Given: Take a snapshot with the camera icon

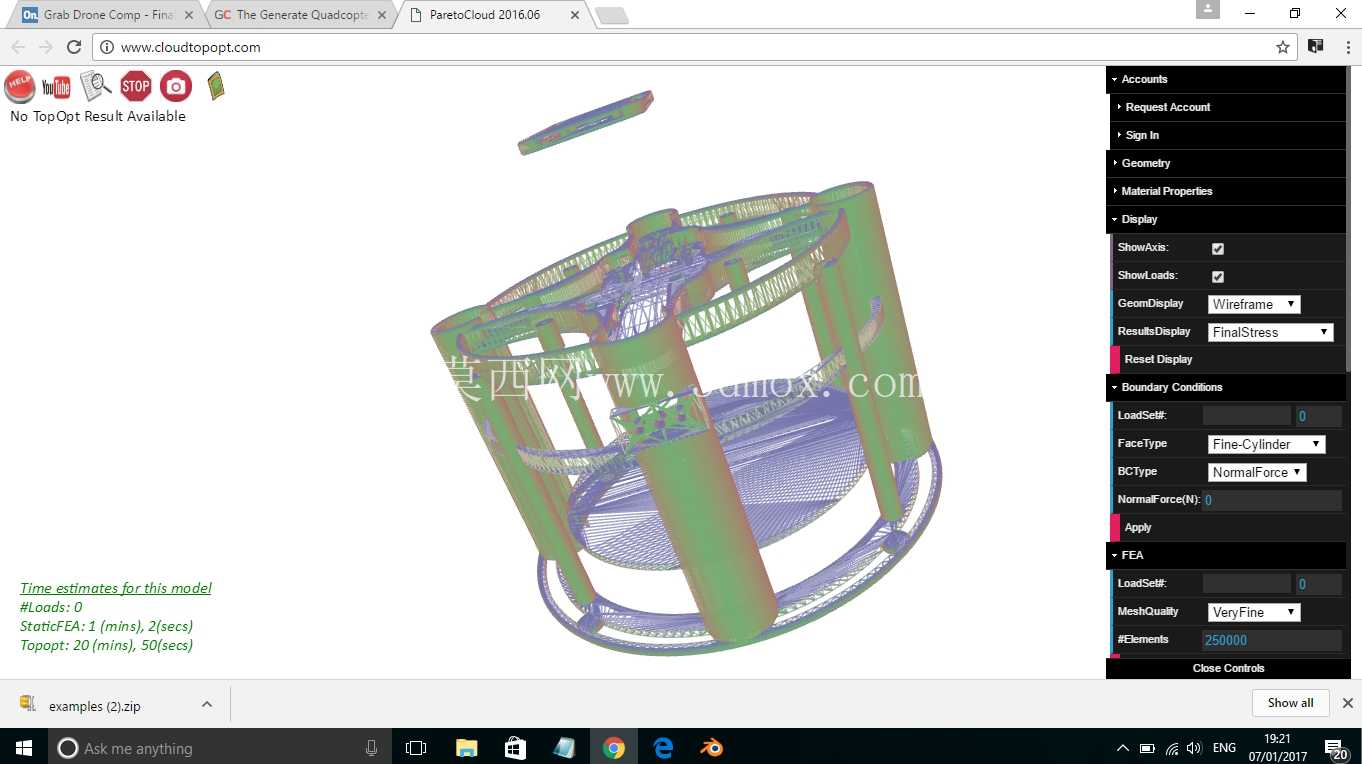Looking at the screenshot, I should (176, 87).
